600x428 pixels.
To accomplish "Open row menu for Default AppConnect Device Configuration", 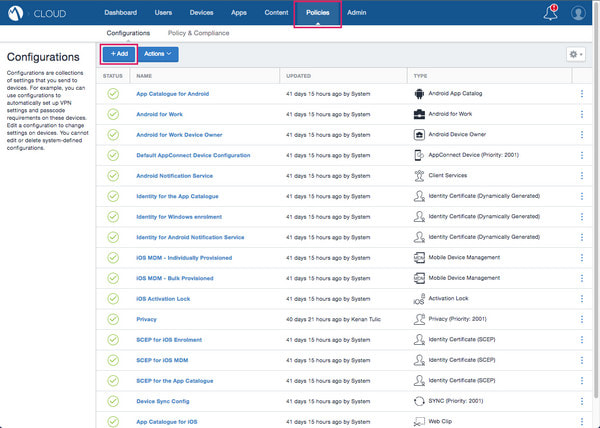I will tap(582, 155).
